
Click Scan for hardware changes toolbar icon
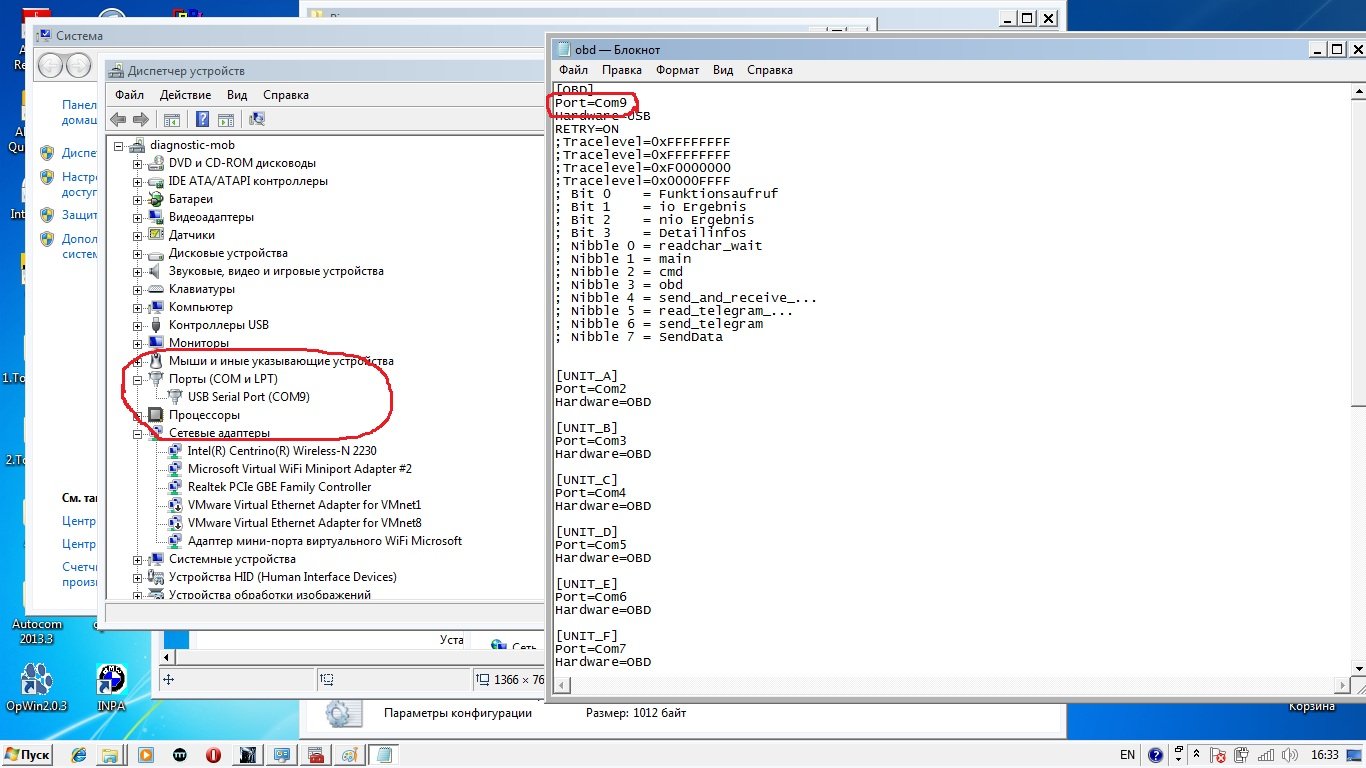[x=257, y=120]
